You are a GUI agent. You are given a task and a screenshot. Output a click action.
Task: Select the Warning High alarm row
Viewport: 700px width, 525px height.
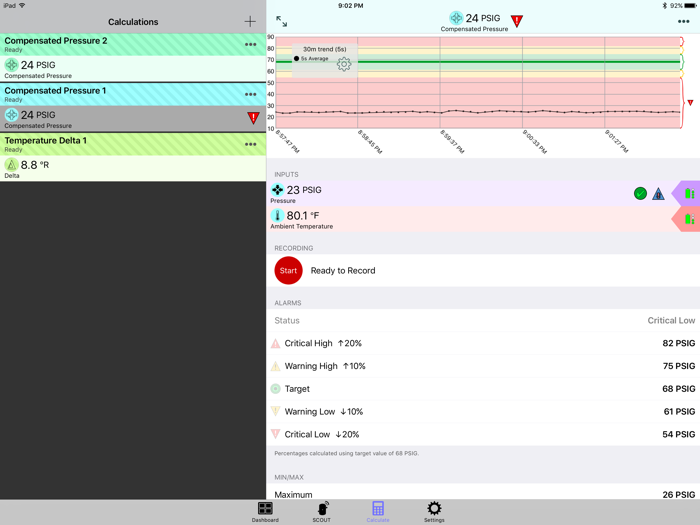[483, 366]
